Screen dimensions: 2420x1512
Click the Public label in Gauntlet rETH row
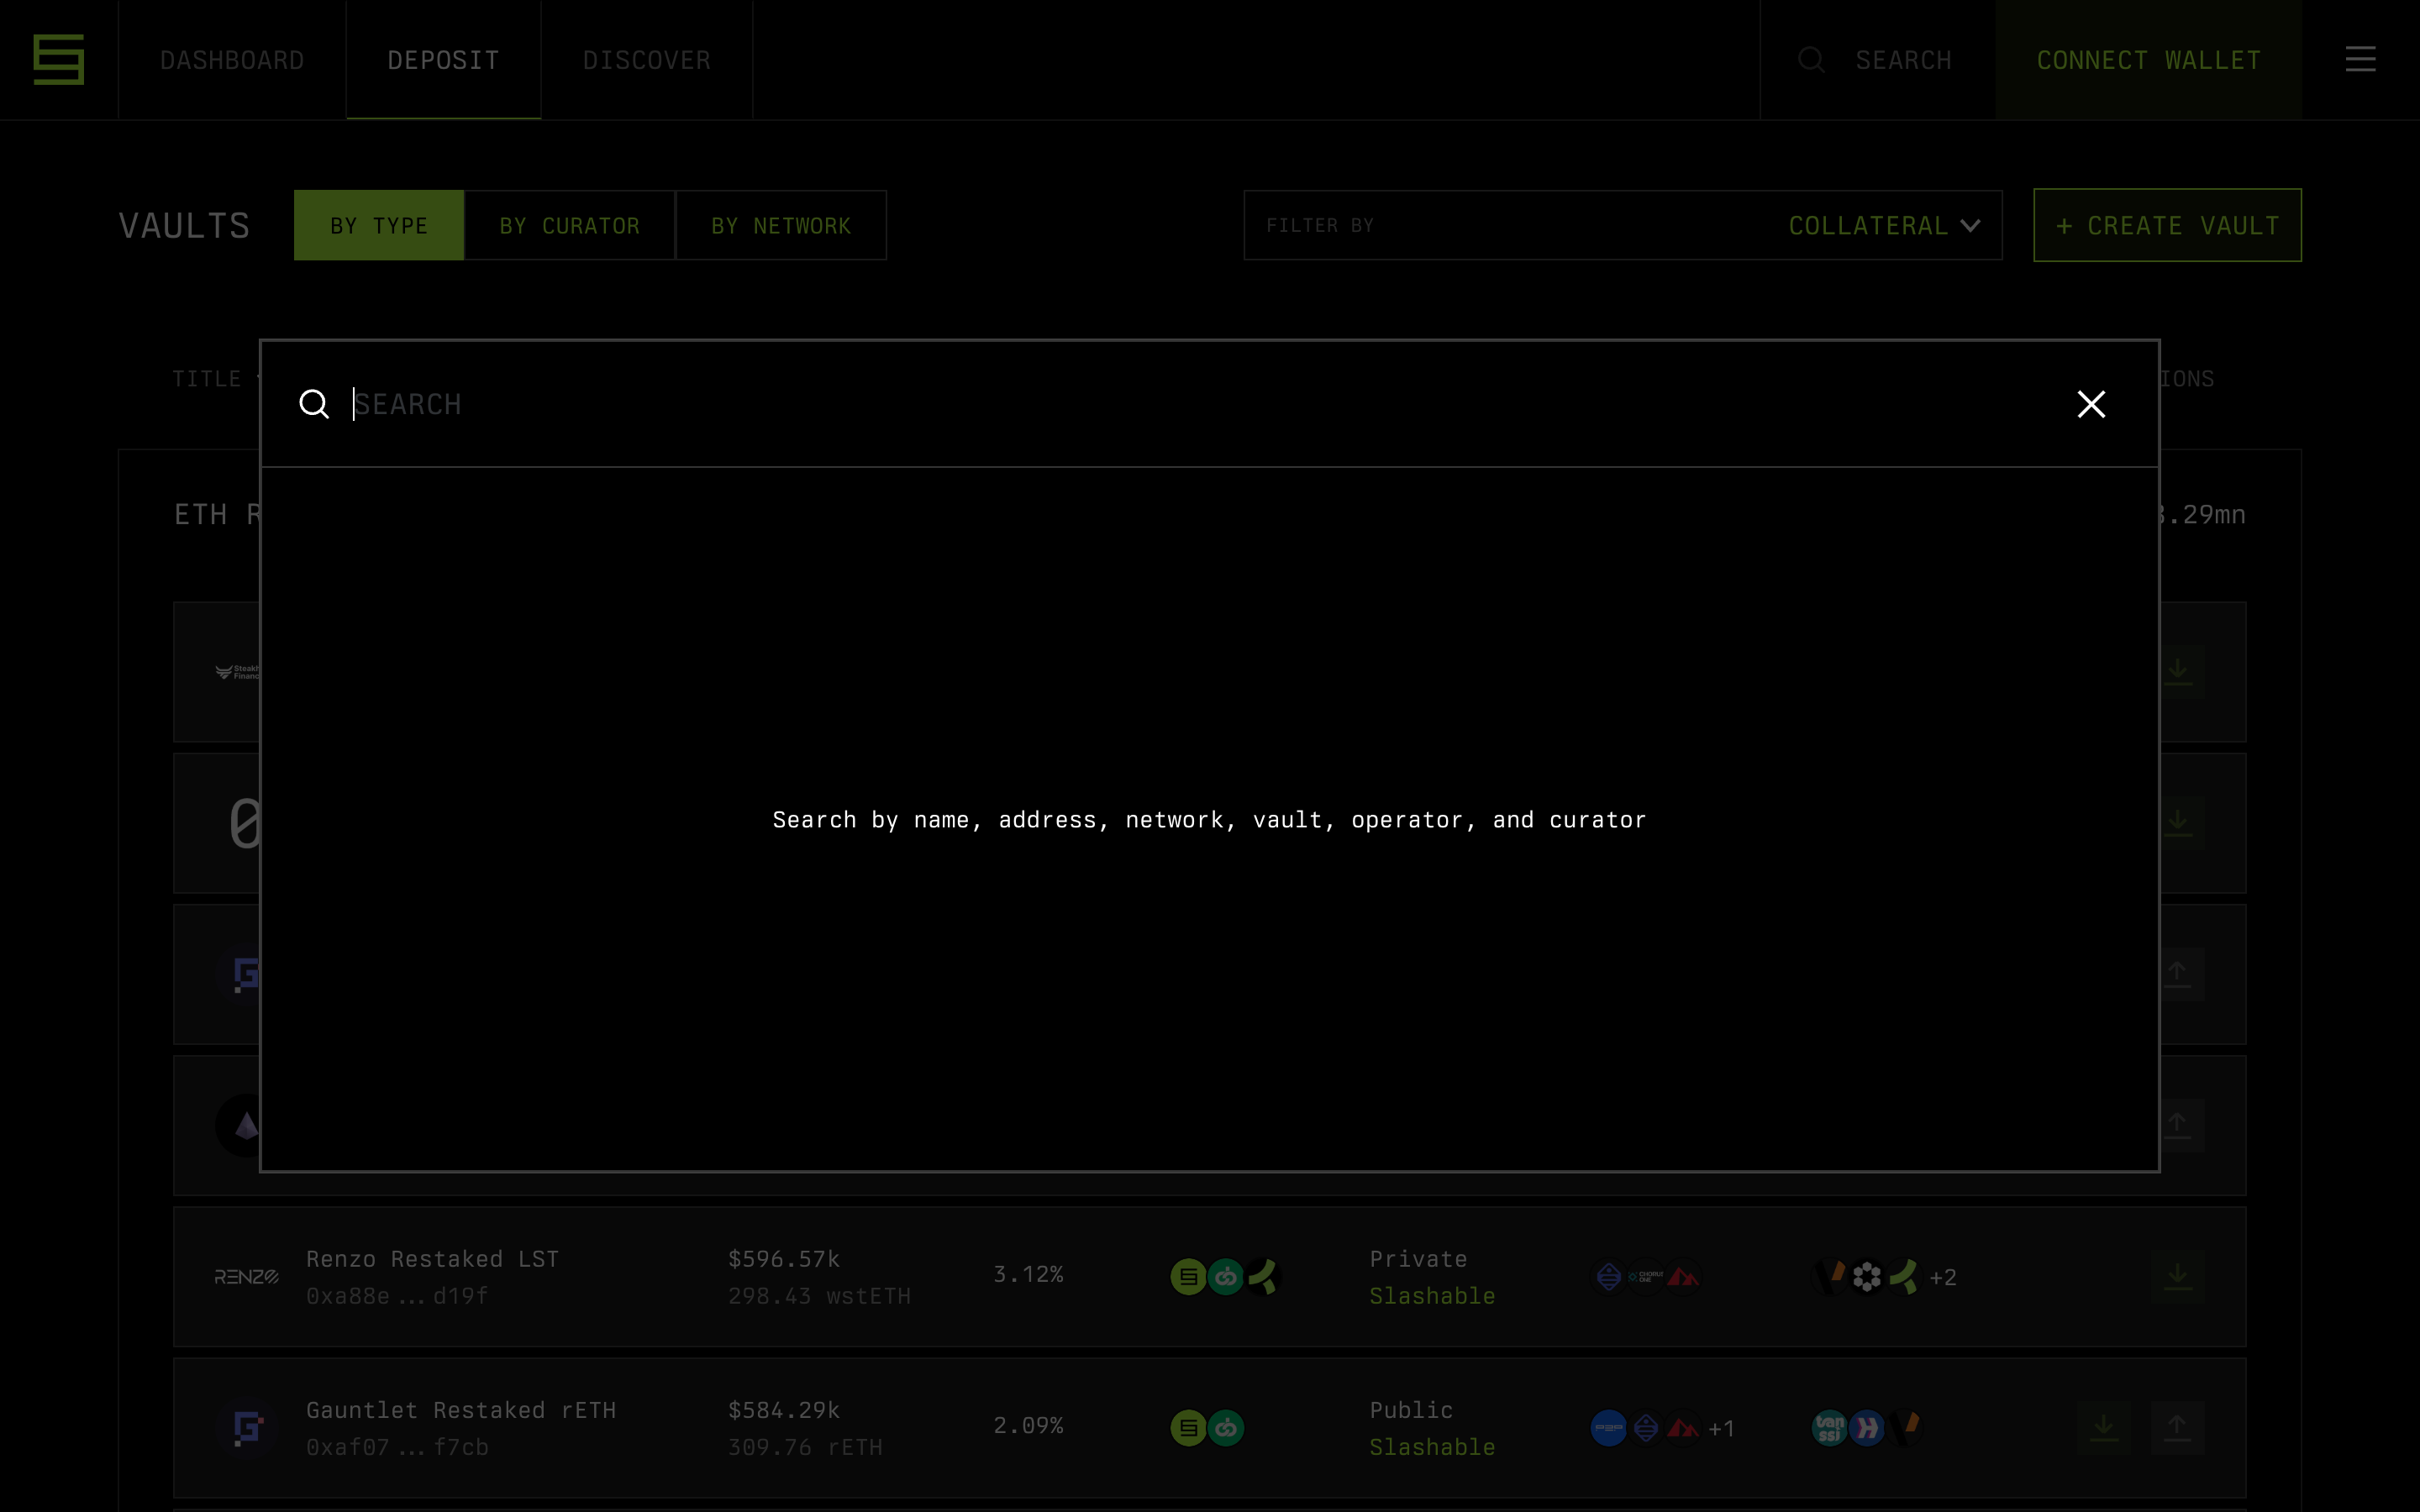click(x=1411, y=1410)
